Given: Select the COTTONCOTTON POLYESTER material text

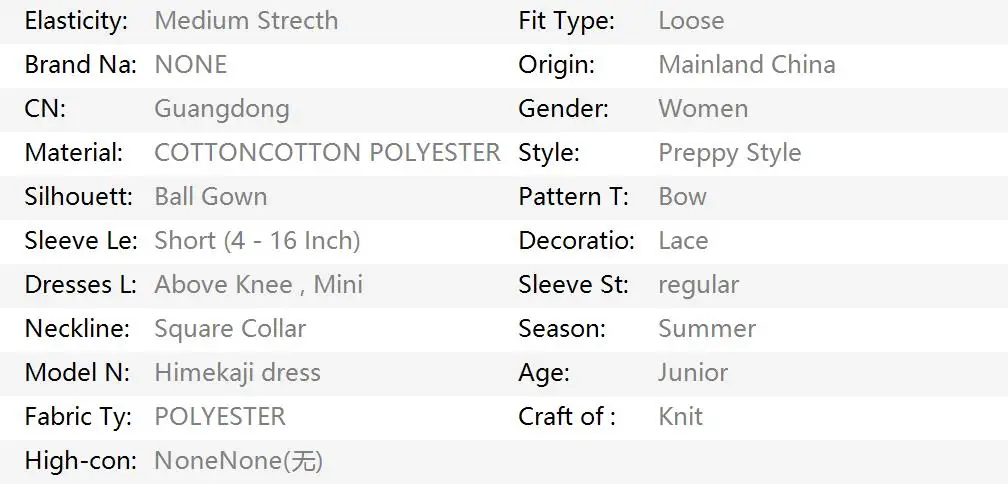Looking at the screenshot, I should point(327,152).
